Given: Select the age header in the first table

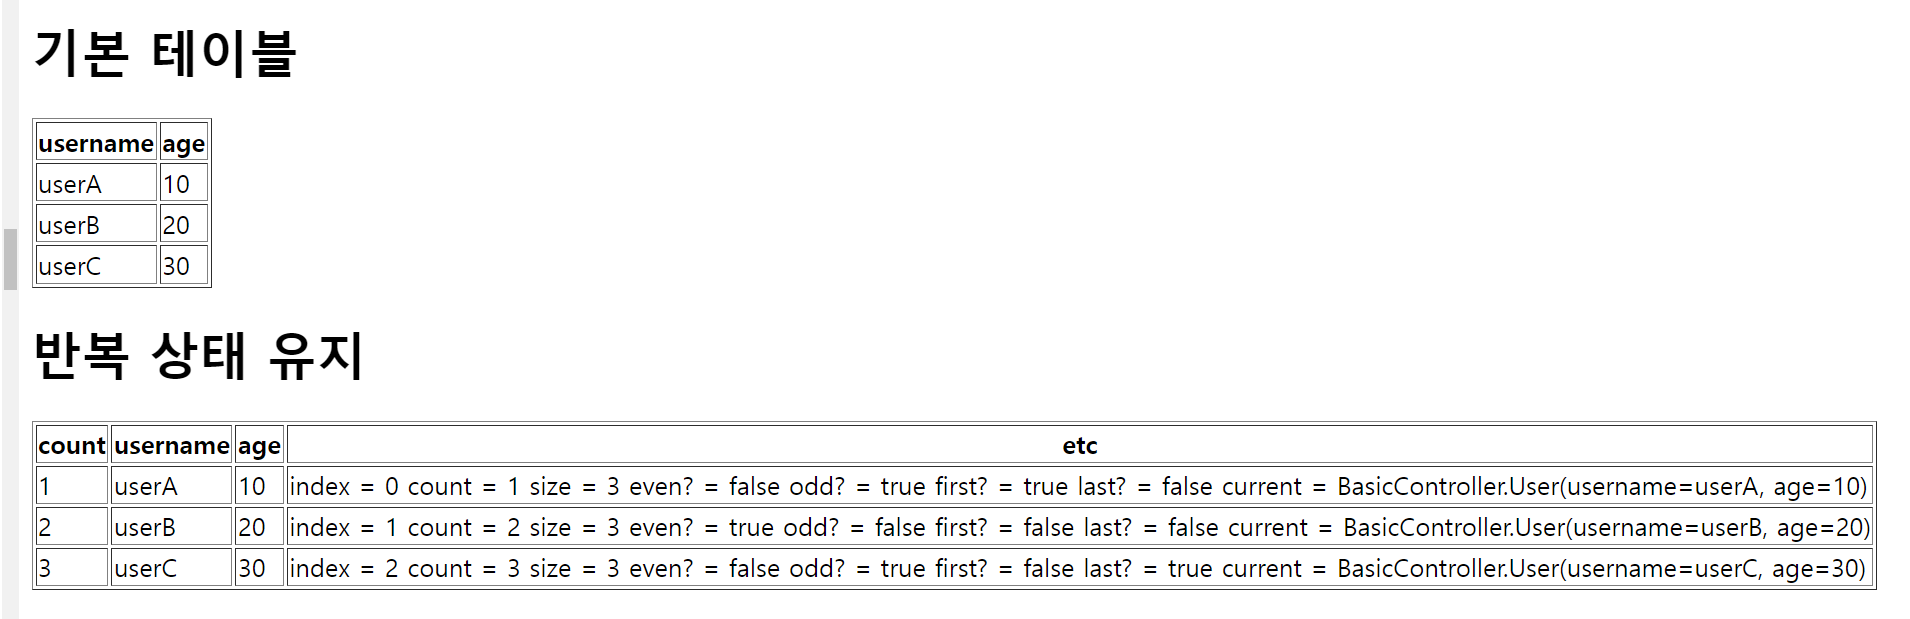Looking at the screenshot, I should pyautogui.click(x=184, y=143).
